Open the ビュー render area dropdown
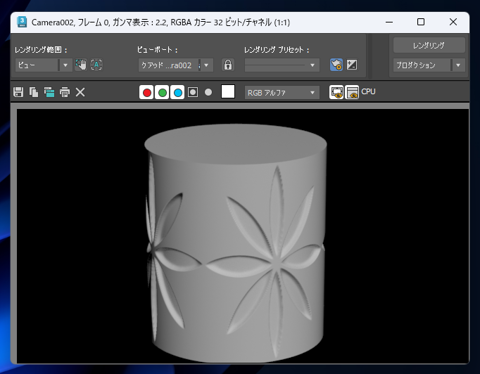The height and width of the screenshot is (374, 480). coord(43,65)
